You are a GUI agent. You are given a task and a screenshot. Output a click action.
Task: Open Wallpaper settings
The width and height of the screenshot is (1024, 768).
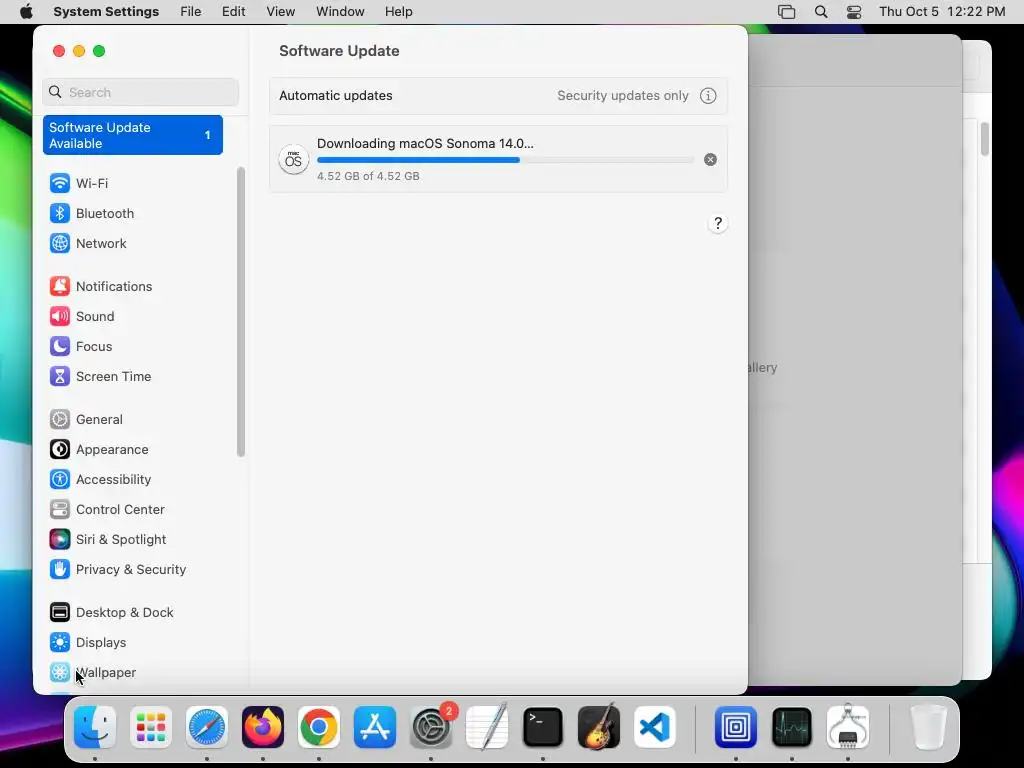pyautogui.click(x=92, y=673)
